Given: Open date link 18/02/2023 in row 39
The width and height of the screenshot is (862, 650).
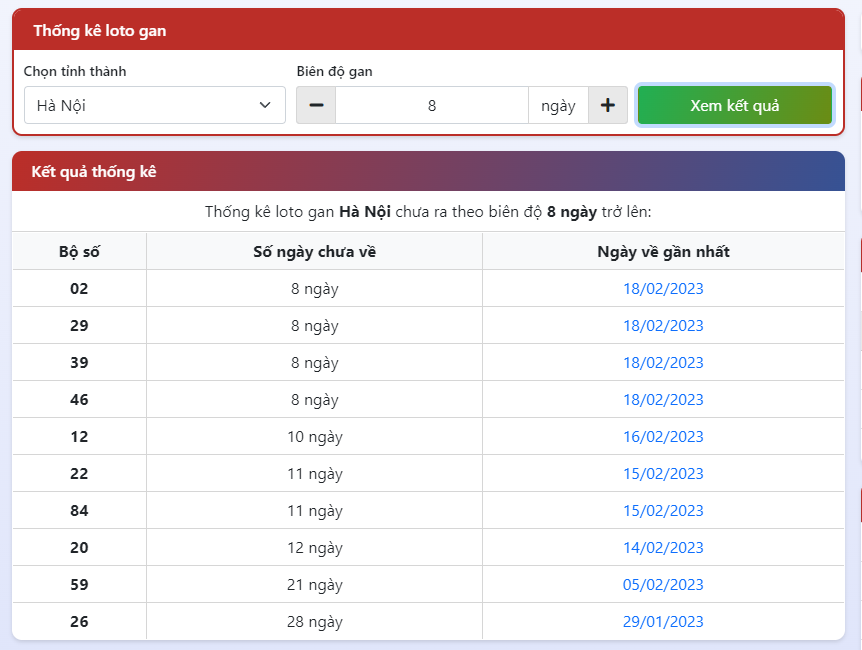Looking at the screenshot, I should tap(663, 362).
